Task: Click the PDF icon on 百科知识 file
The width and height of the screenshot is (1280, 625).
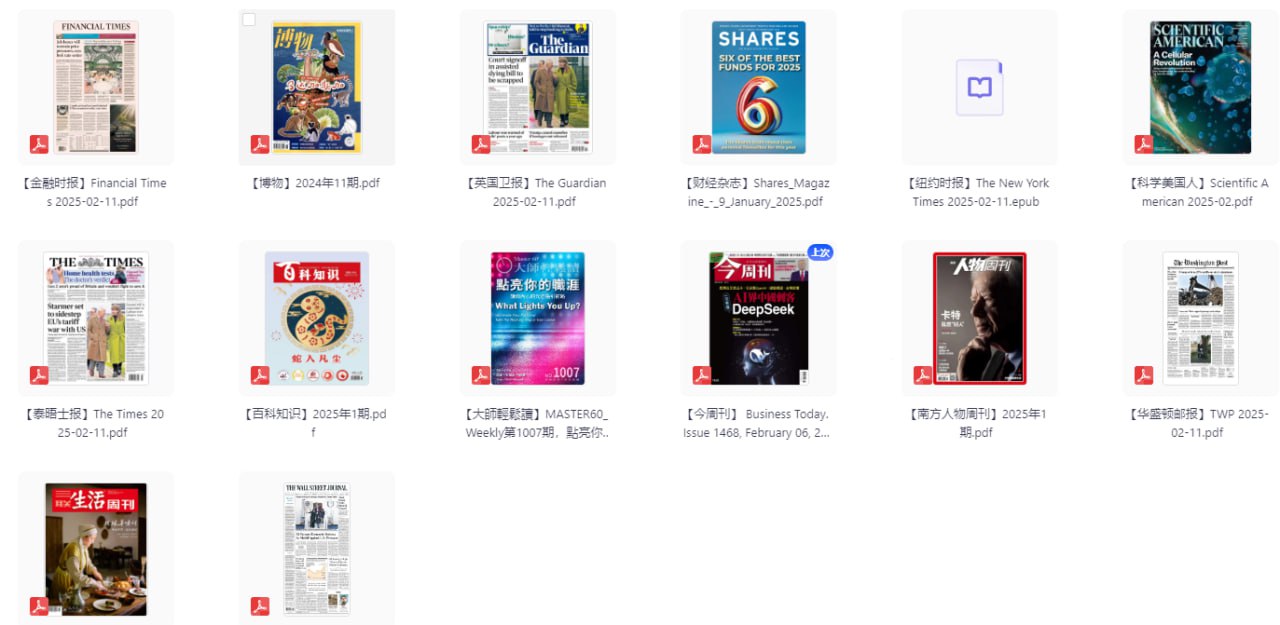Action: pyautogui.click(x=260, y=375)
